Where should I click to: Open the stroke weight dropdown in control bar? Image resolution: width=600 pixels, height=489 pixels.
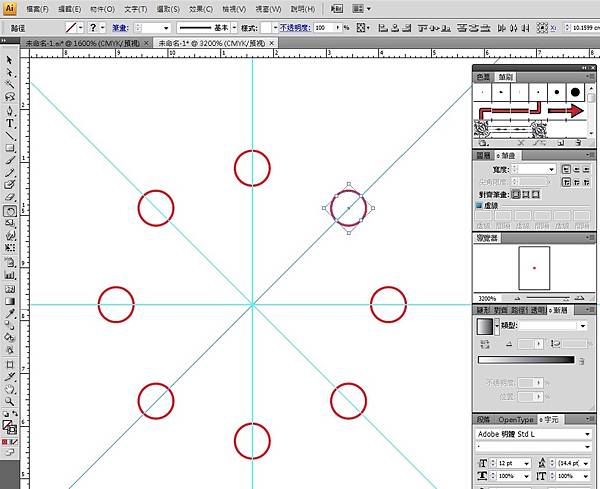(166, 28)
